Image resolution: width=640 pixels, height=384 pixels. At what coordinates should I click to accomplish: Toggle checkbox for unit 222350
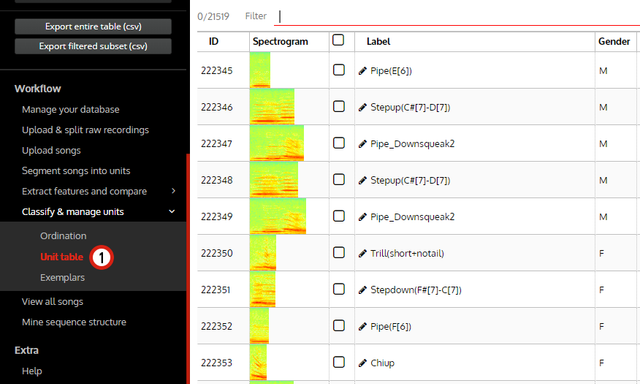pyautogui.click(x=339, y=253)
